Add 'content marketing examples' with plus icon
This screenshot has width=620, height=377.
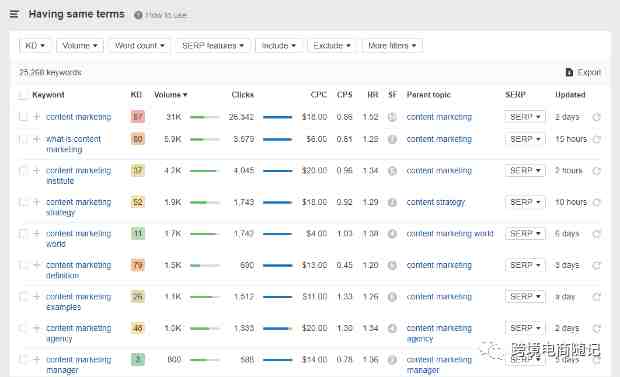pyautogui.click(x=36, y=296)
